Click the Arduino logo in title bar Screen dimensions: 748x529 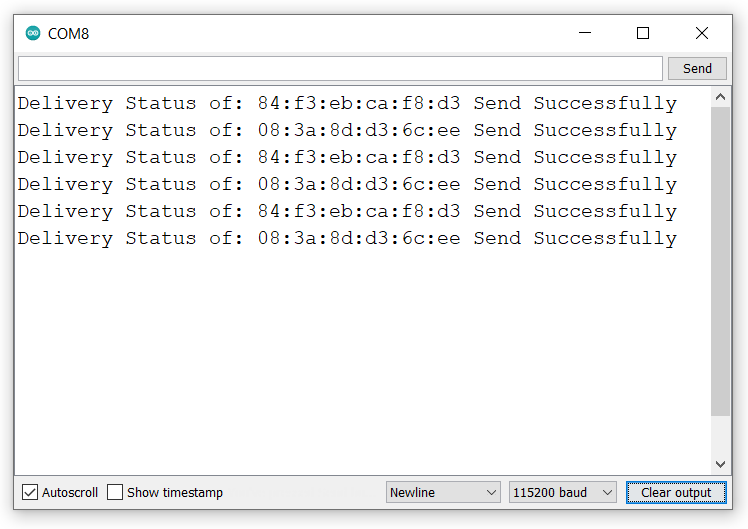click(x=33, y=33)
